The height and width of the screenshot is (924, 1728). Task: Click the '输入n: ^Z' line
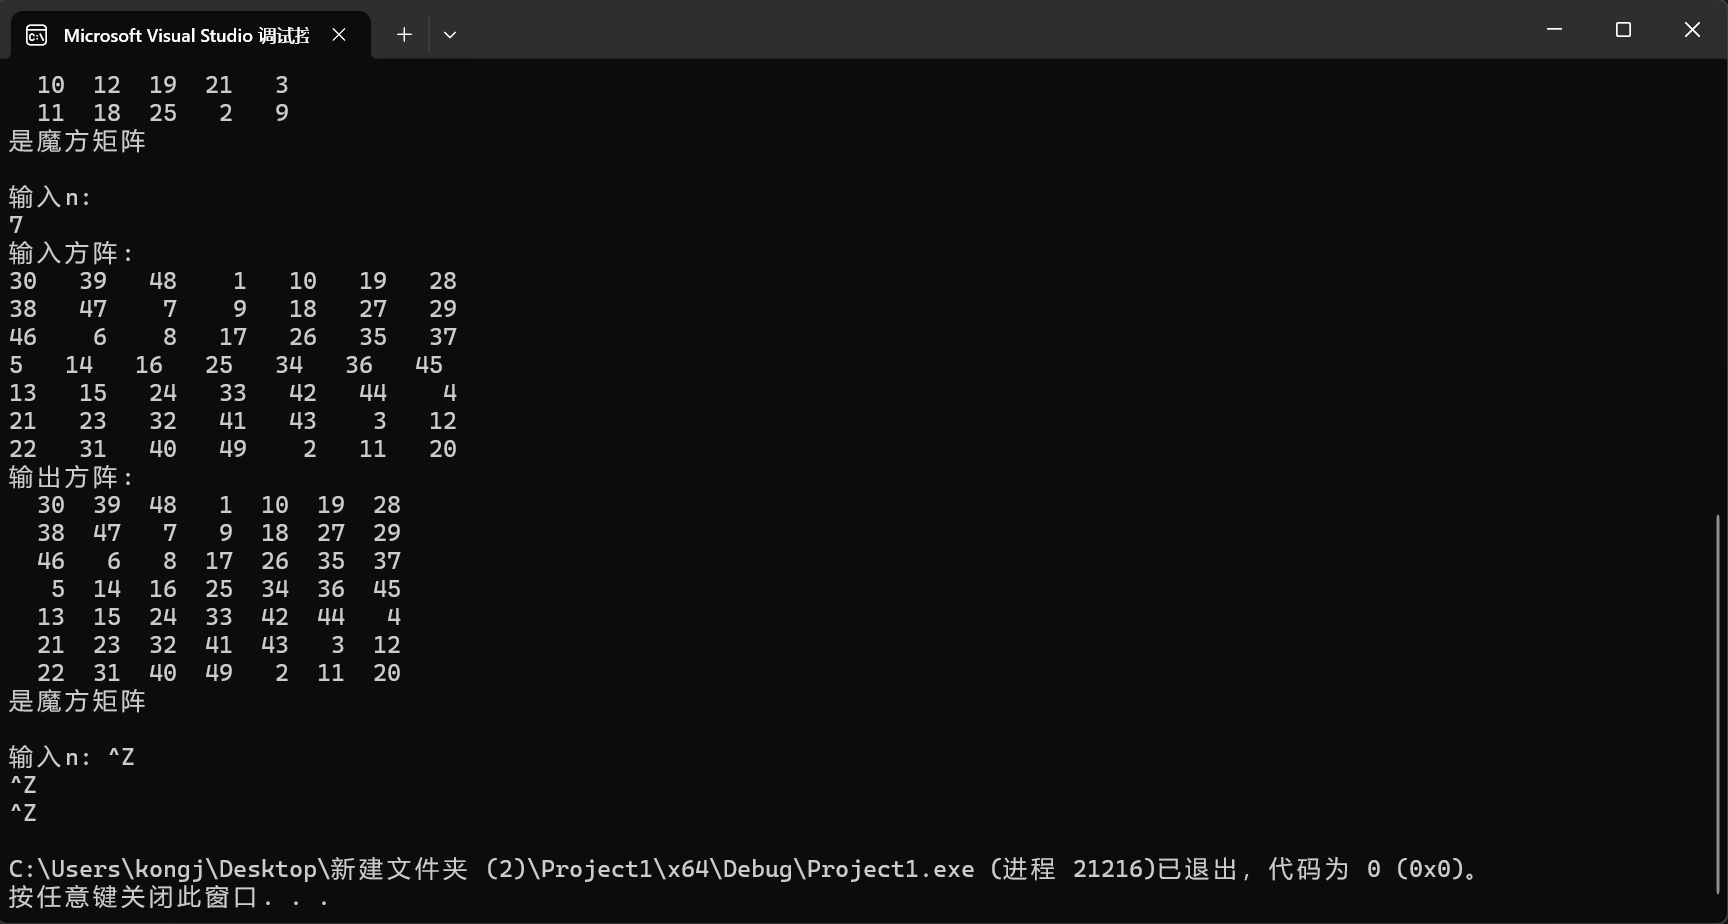[71, 757]
